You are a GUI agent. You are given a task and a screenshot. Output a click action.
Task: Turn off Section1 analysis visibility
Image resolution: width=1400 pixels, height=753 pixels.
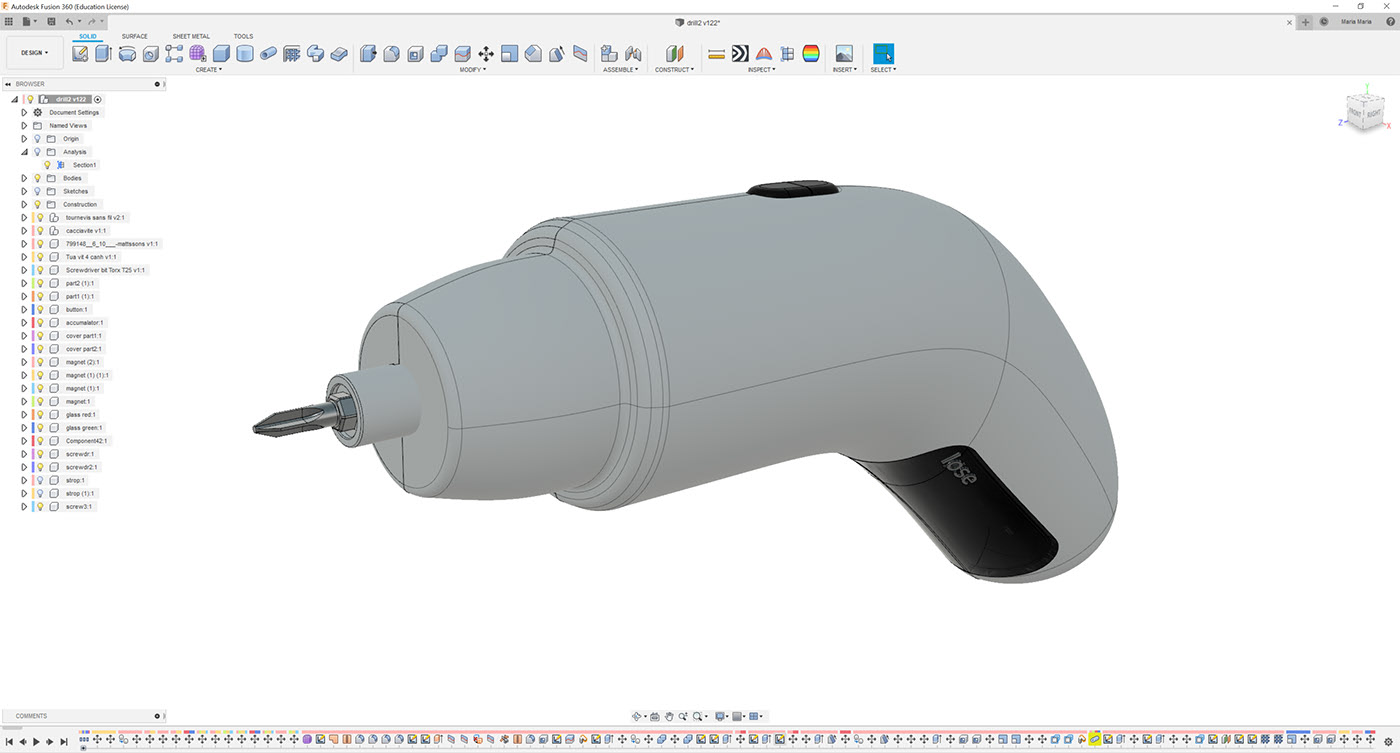(x=49, y=164)
